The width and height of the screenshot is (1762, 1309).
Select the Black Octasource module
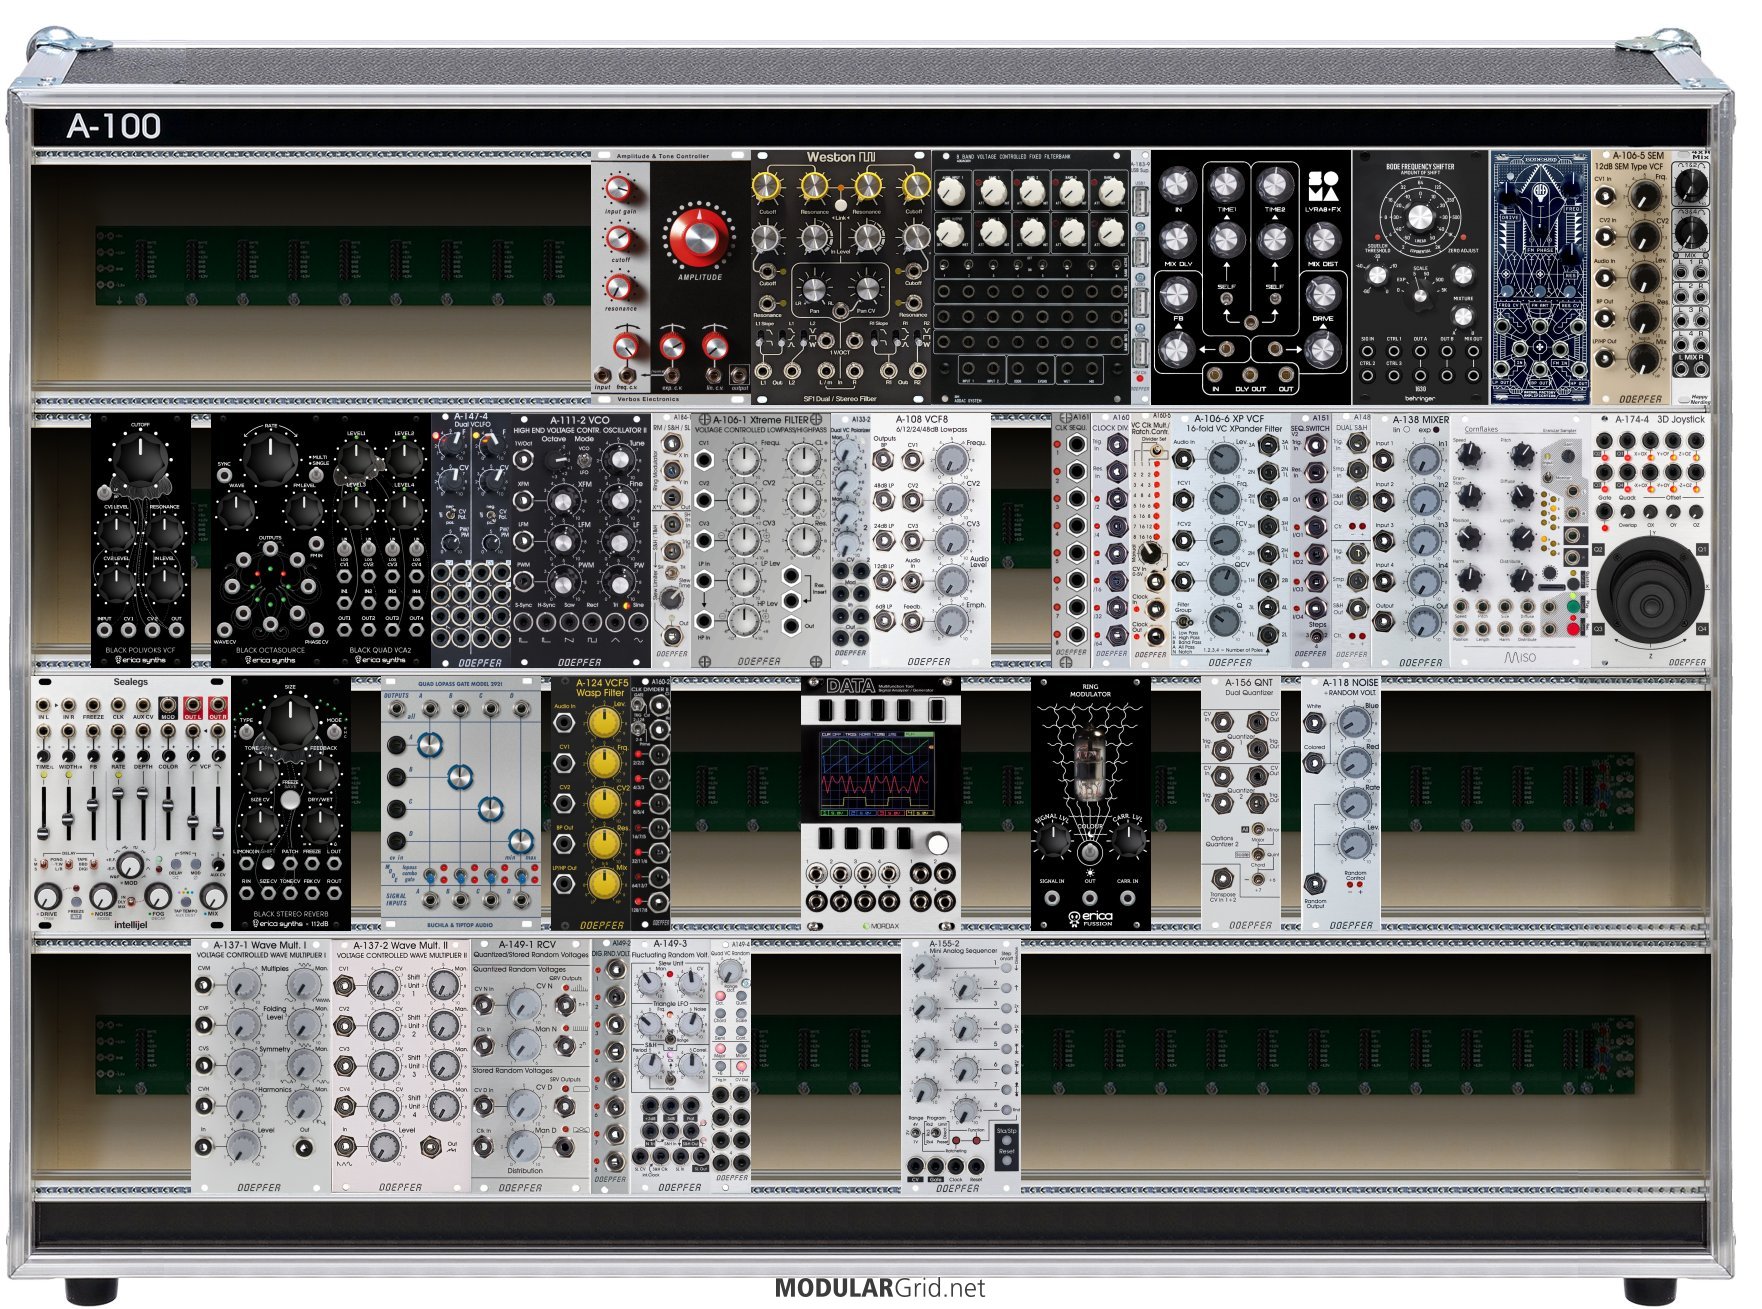[x=271, y=541]
